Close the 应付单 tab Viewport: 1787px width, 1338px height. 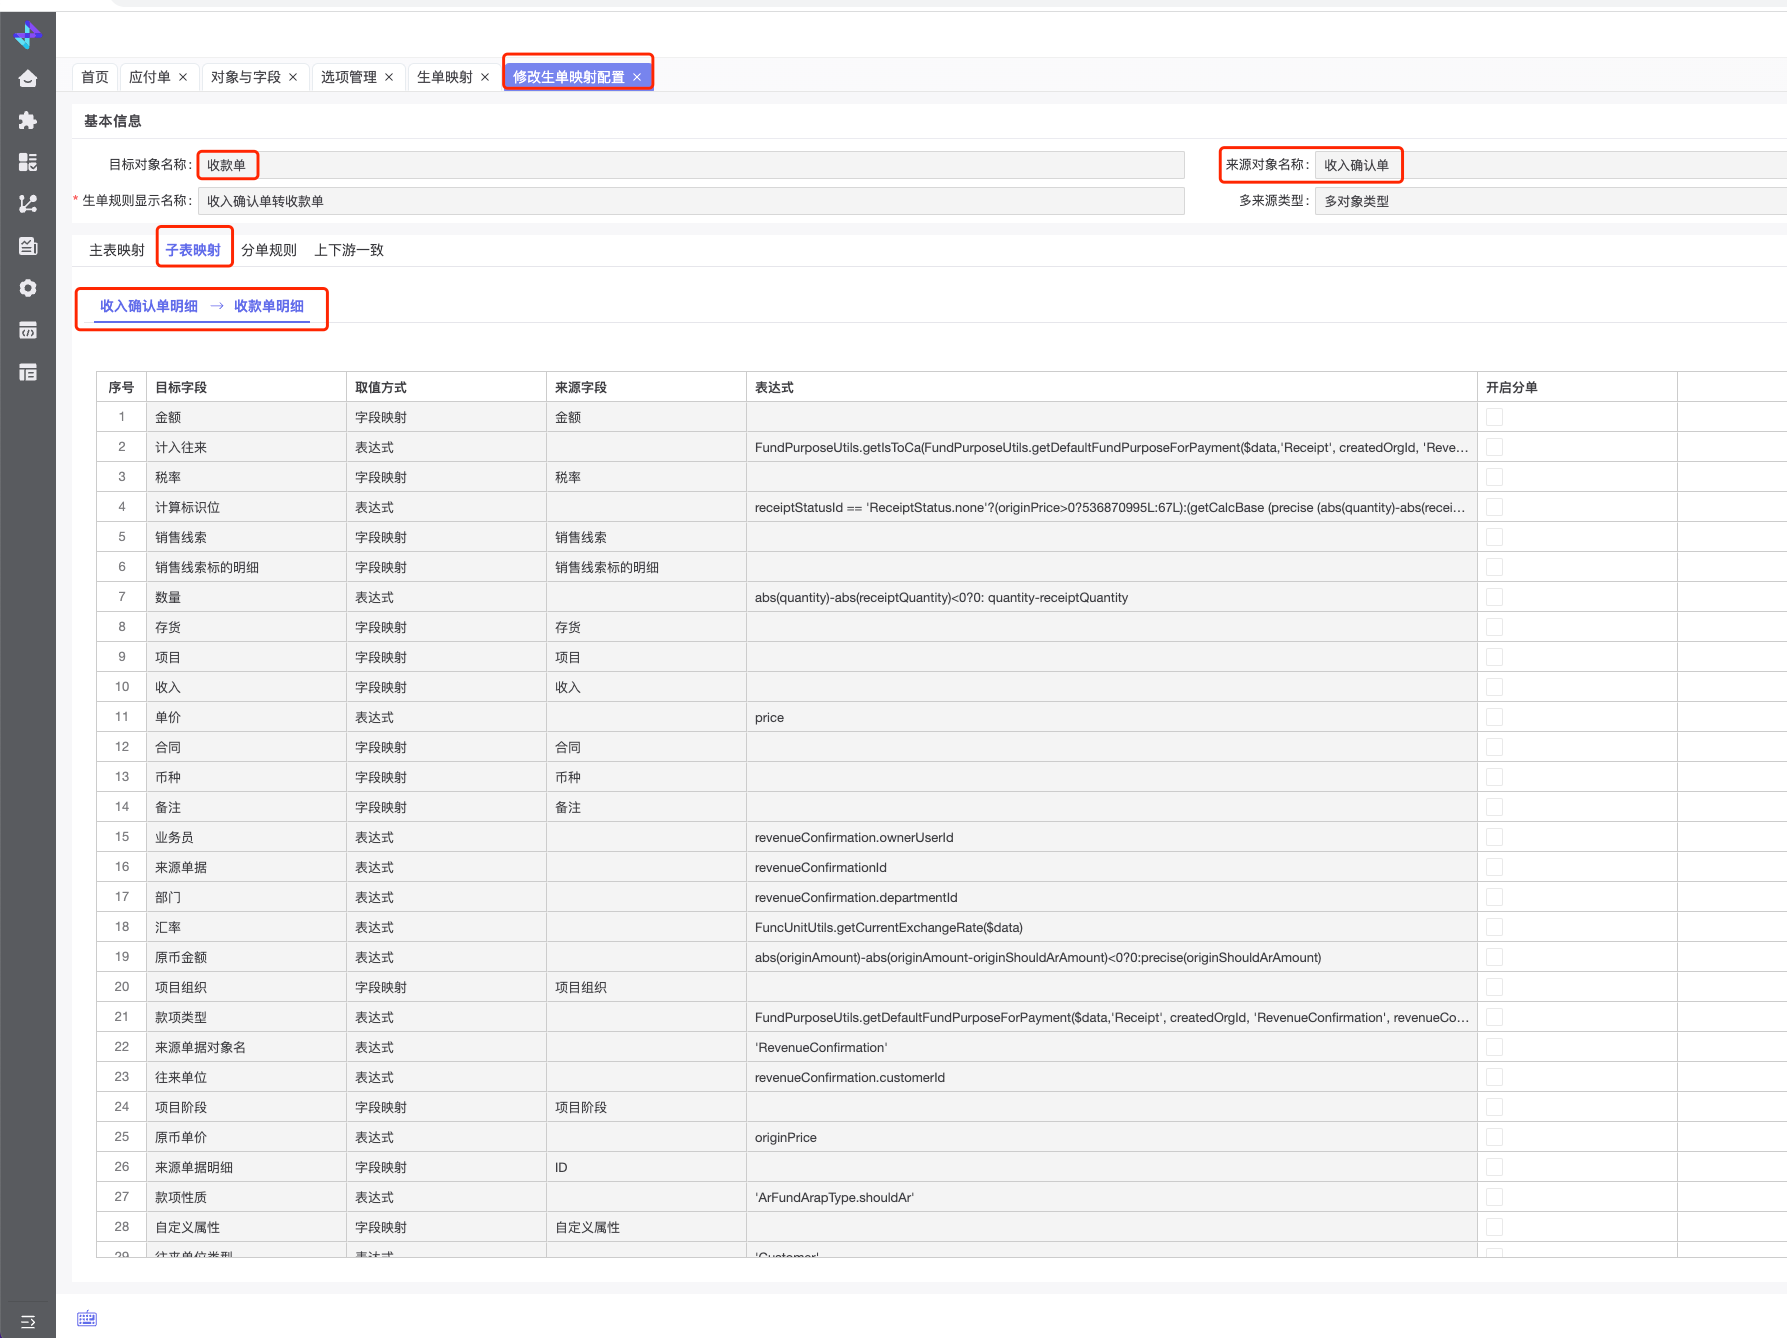pos(183,77)
